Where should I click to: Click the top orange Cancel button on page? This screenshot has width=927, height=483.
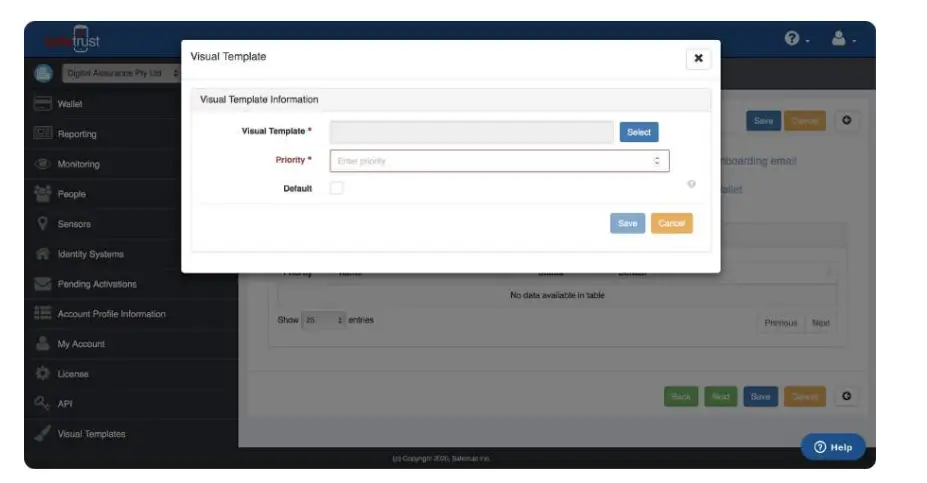(805, 121)
